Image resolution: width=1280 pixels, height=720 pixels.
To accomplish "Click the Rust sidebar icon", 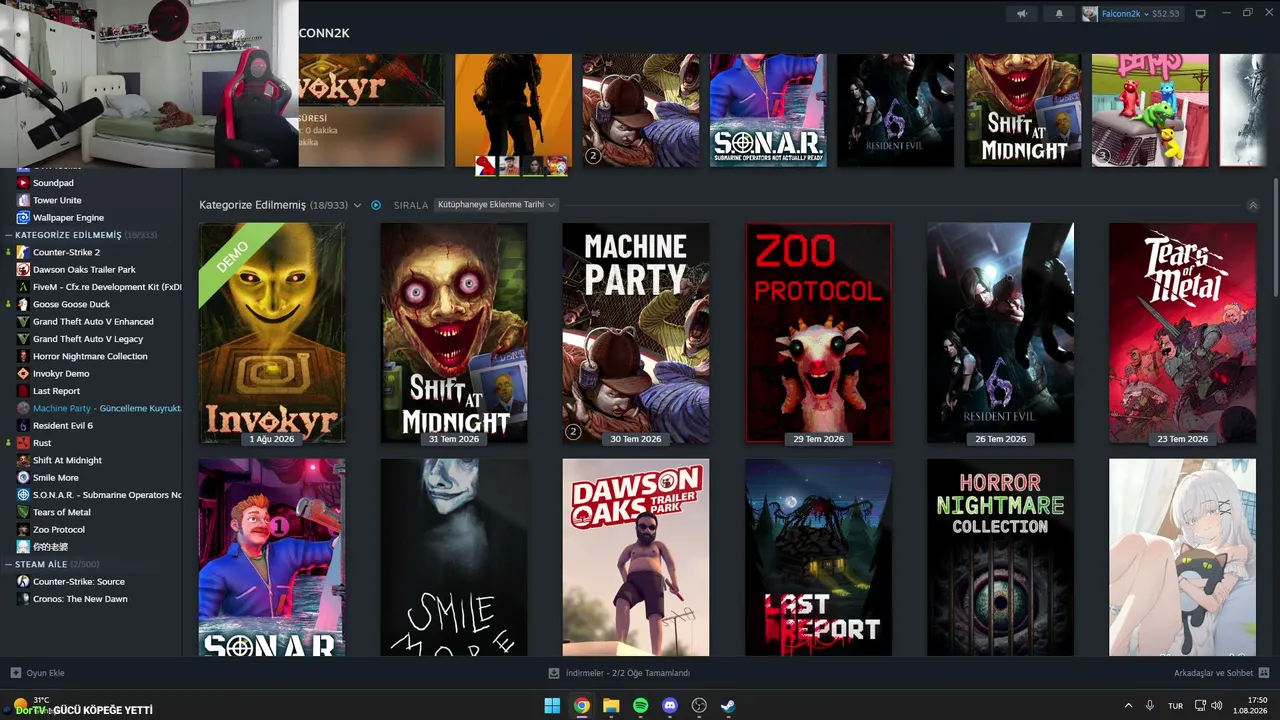I will (23, 443).
